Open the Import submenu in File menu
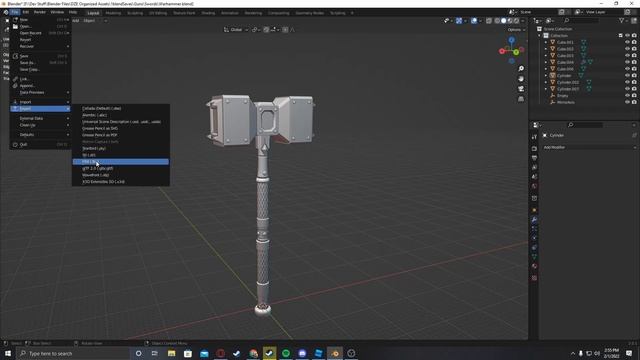640x360 pixels. pos(40,102)
